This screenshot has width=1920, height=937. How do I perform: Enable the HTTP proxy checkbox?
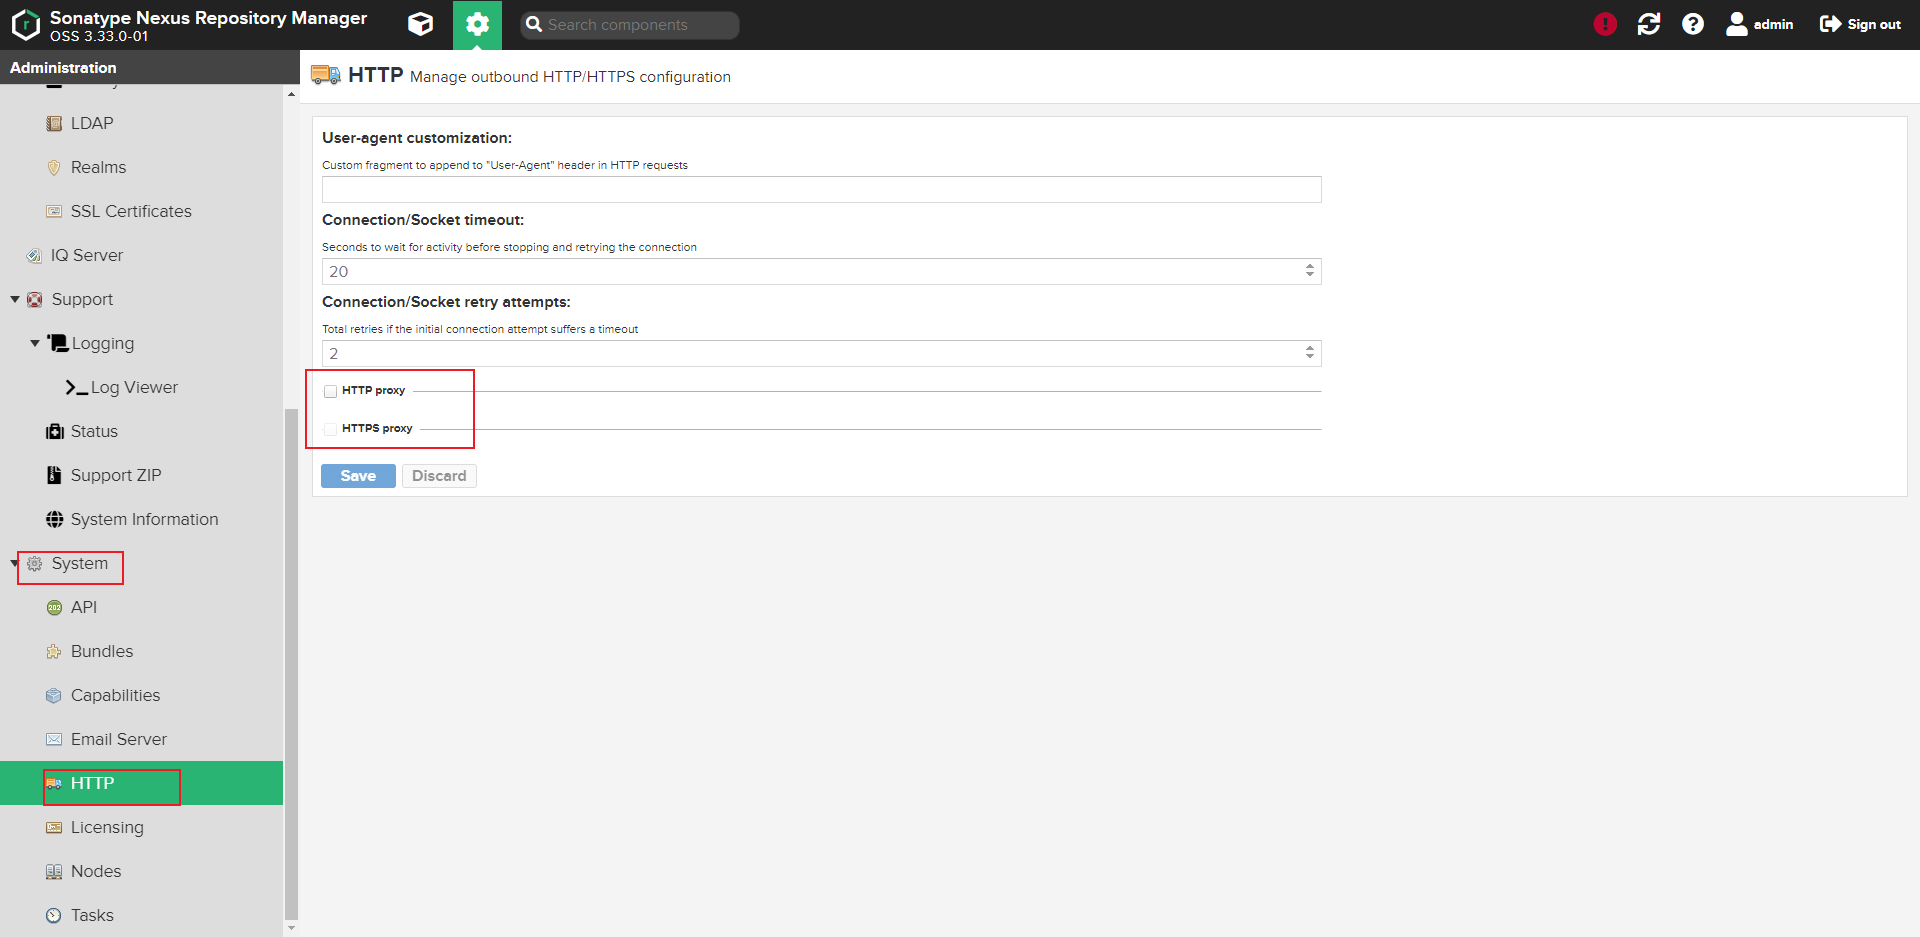coord(330,391)
